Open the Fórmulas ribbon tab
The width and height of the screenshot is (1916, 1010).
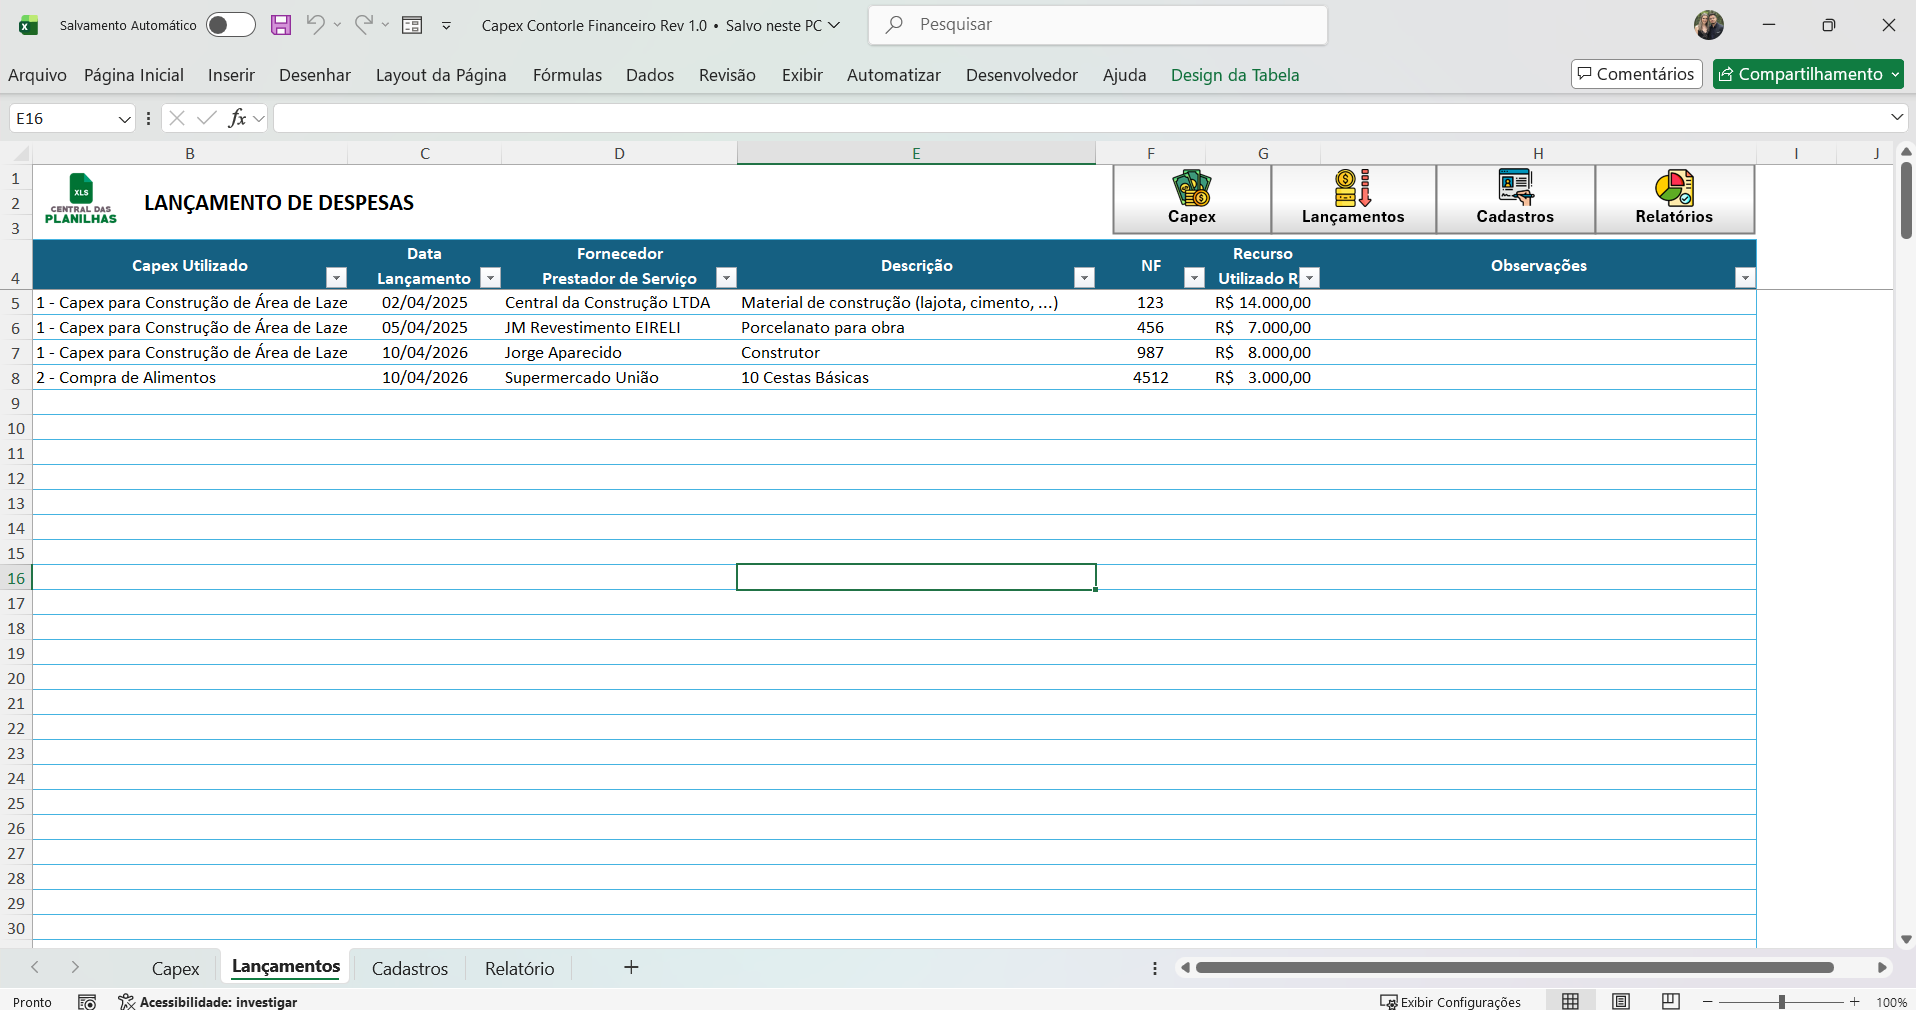point(567,75)
